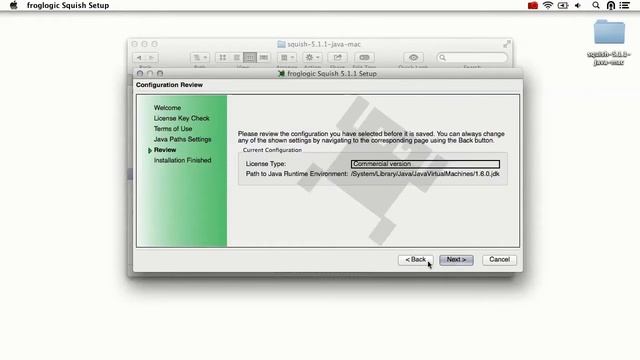The height and width of the screenshot is (360, 640).
Task: Click the Finder window forward arrow
Action: pyautogui.click(x=152, y=58)
